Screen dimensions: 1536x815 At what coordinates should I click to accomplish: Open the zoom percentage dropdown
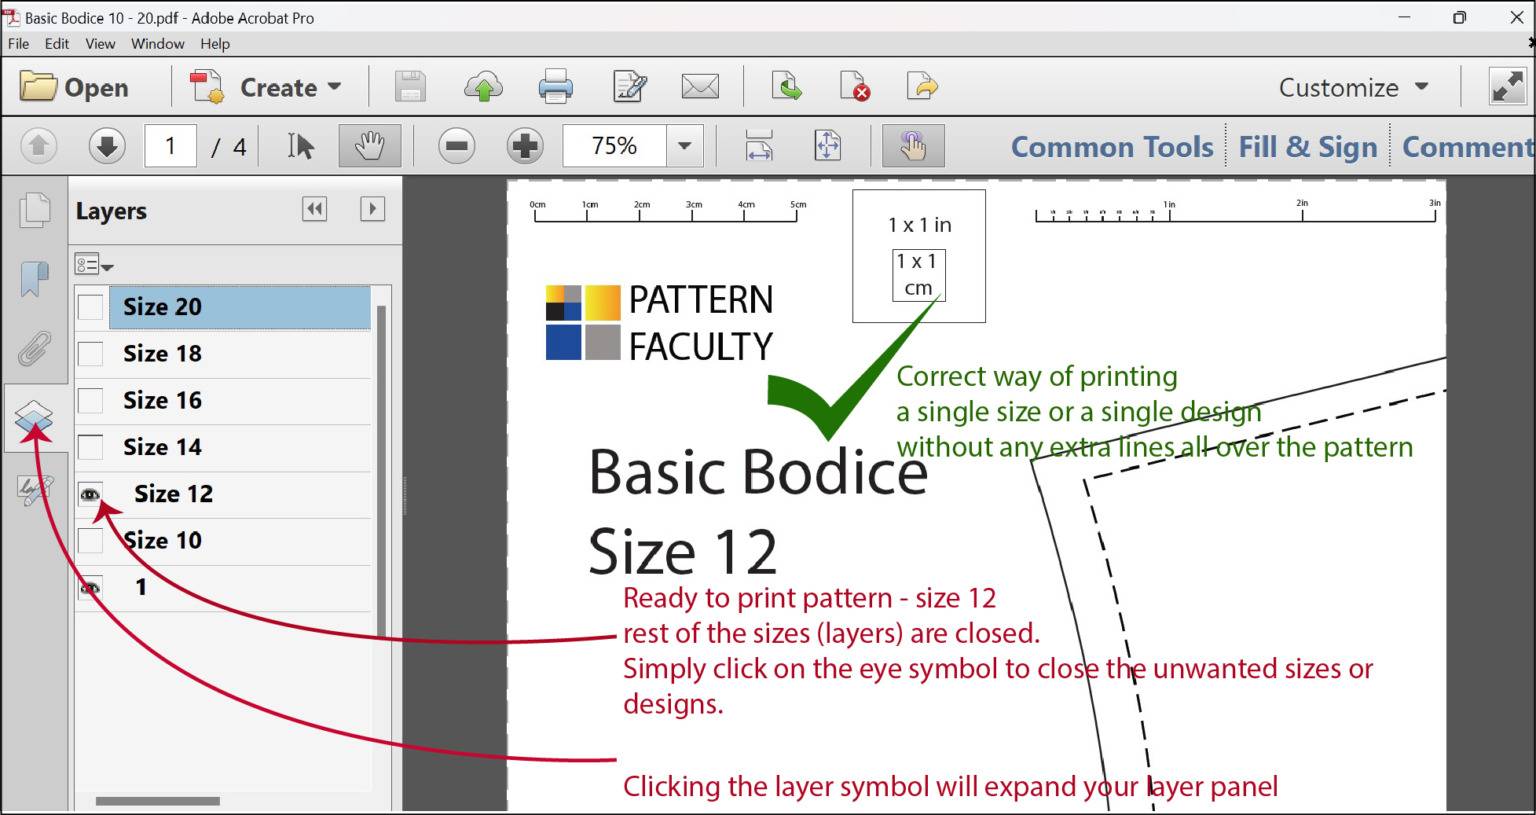tap(684, 146)
